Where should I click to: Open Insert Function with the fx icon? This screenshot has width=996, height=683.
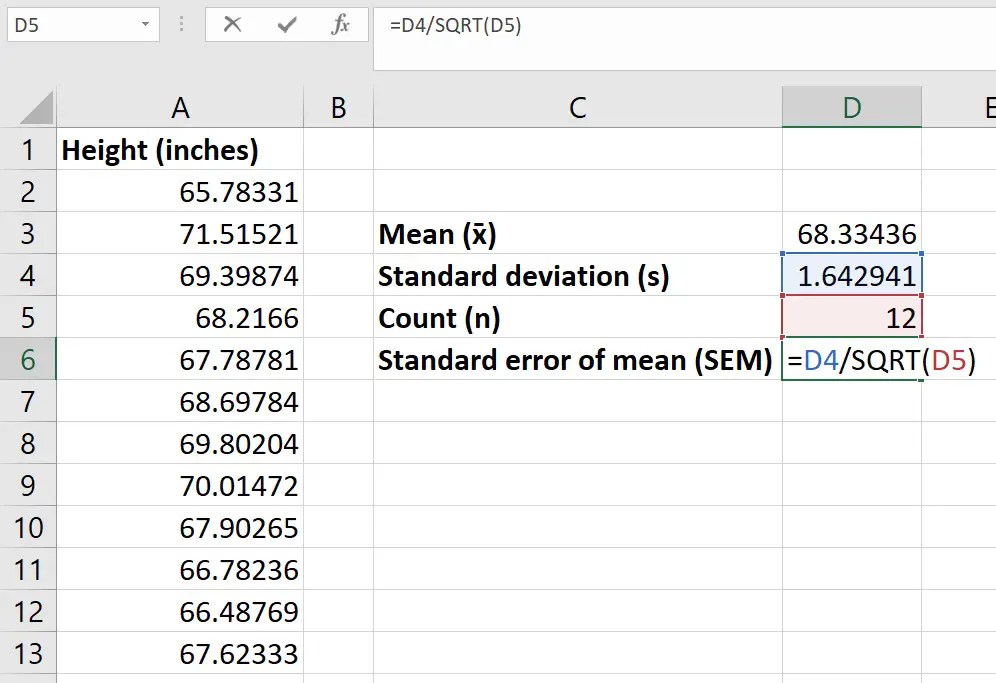click(340, 25)
